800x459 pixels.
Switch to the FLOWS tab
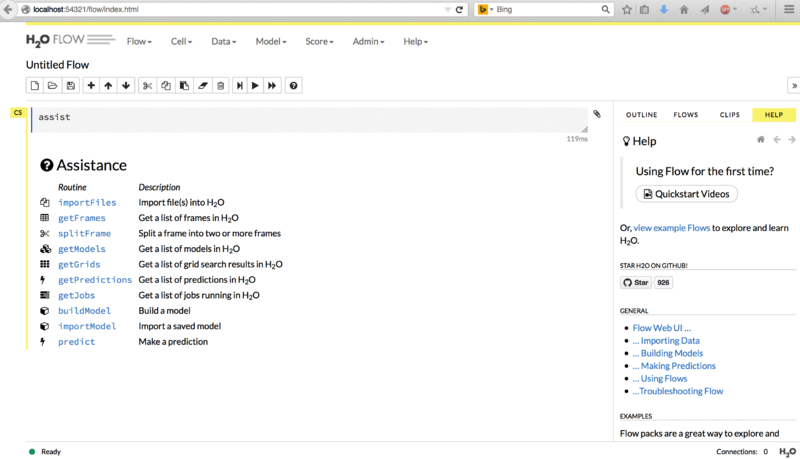coord(685,115)
